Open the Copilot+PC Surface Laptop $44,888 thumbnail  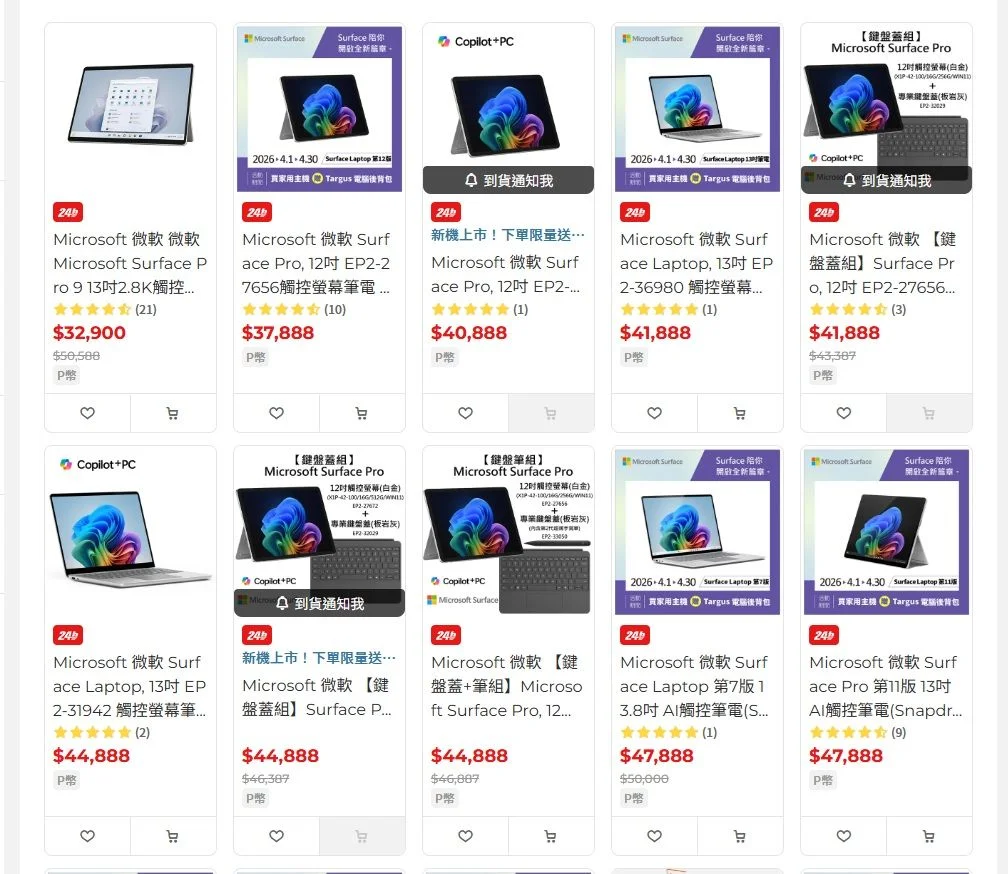[130, 531]
